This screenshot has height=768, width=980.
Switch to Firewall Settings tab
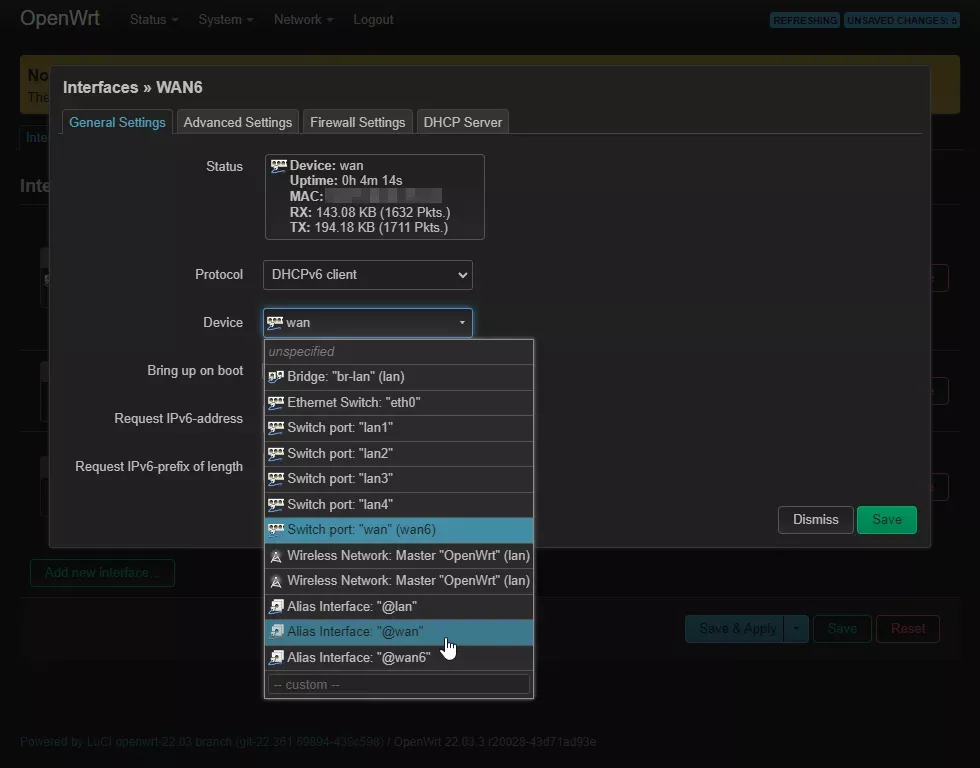(x=358, y=122)
